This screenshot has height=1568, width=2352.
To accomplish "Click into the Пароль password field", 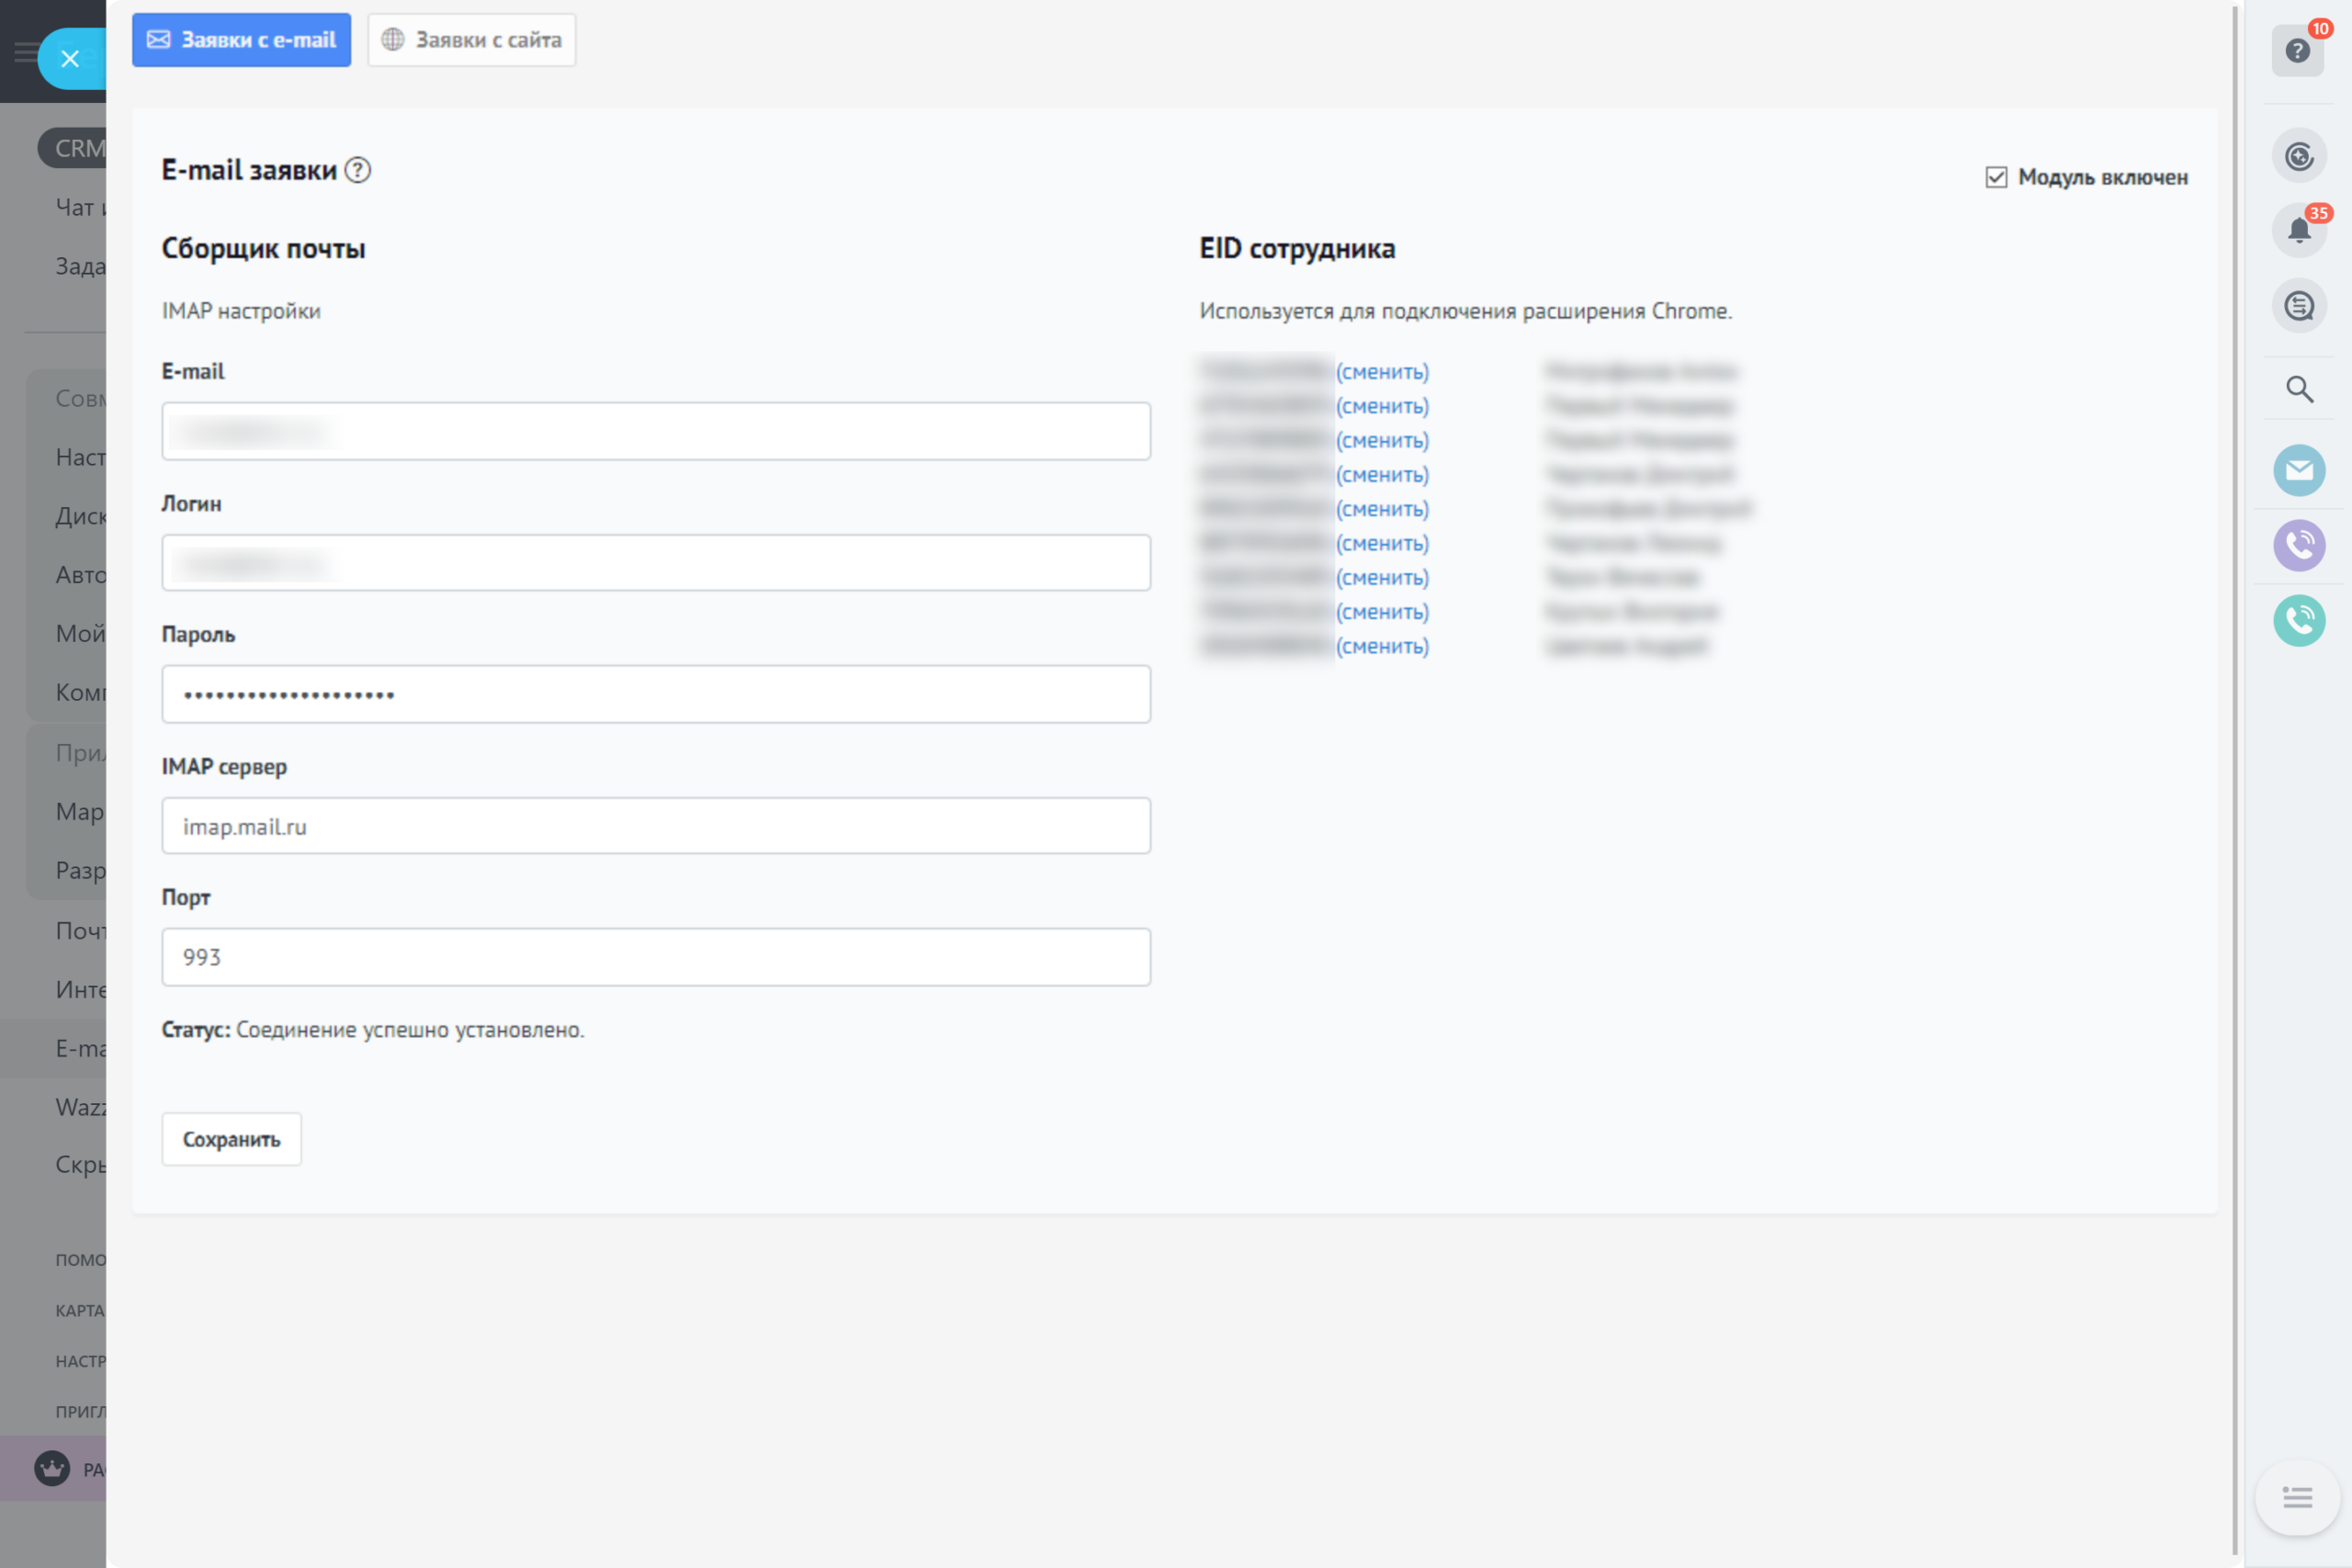I will click(656, 694).
